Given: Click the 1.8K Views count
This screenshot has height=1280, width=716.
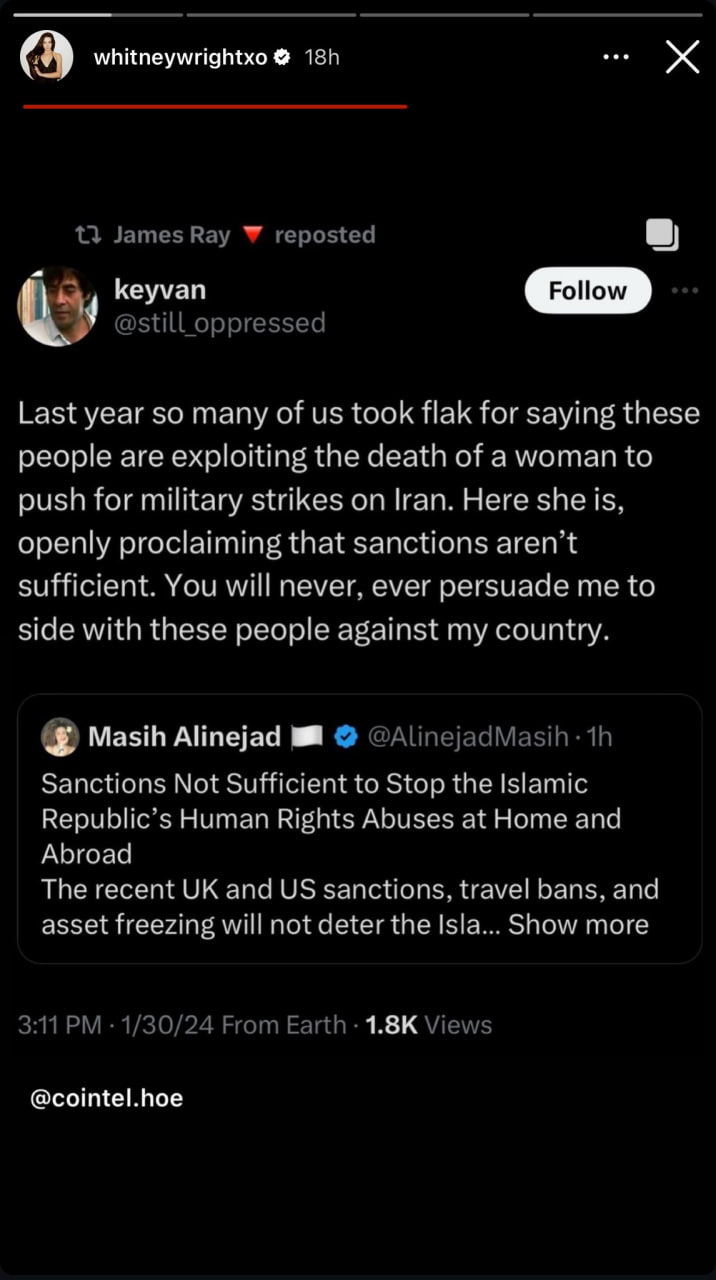Looking at the screenshot, I should (x=429, y=1025).
